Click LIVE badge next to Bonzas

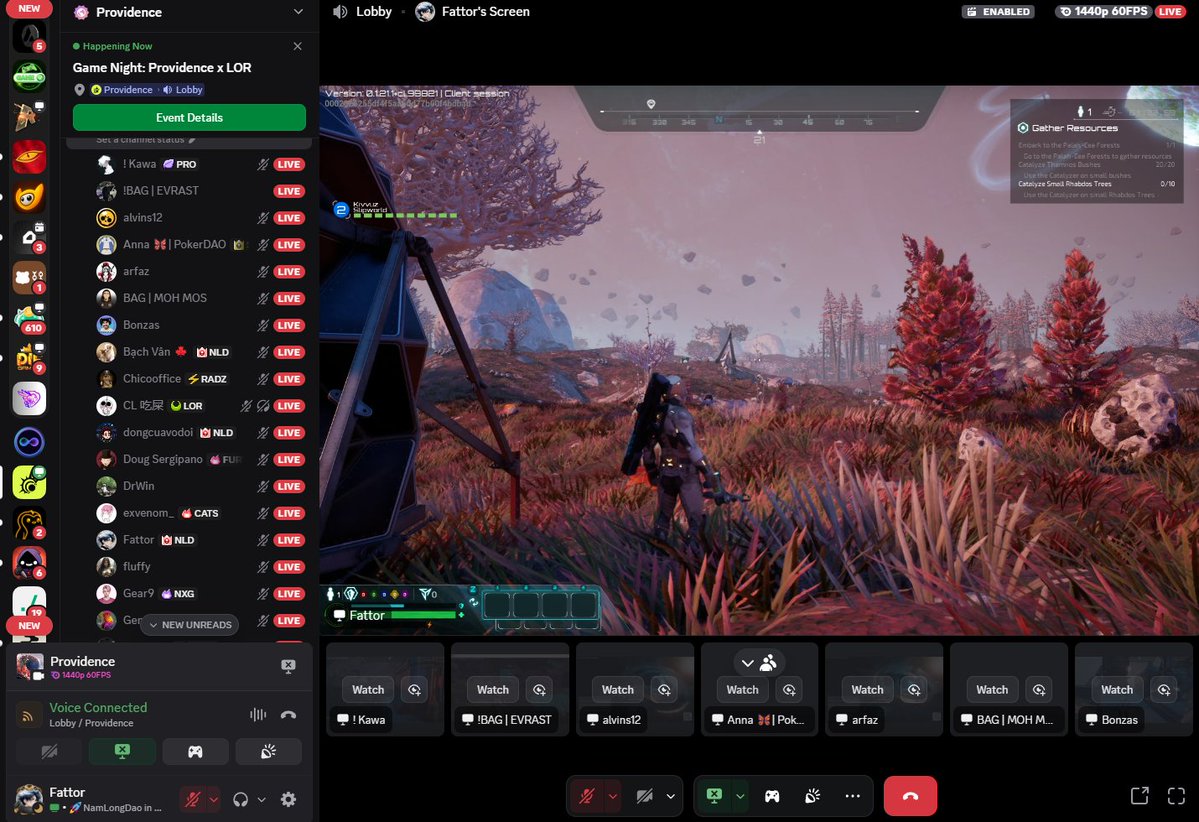click(x=289, y=325)
